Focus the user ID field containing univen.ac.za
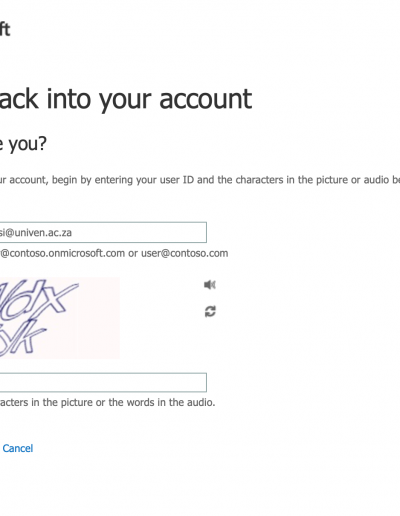The width and height of the screenshot is (400, 516). 103,232
